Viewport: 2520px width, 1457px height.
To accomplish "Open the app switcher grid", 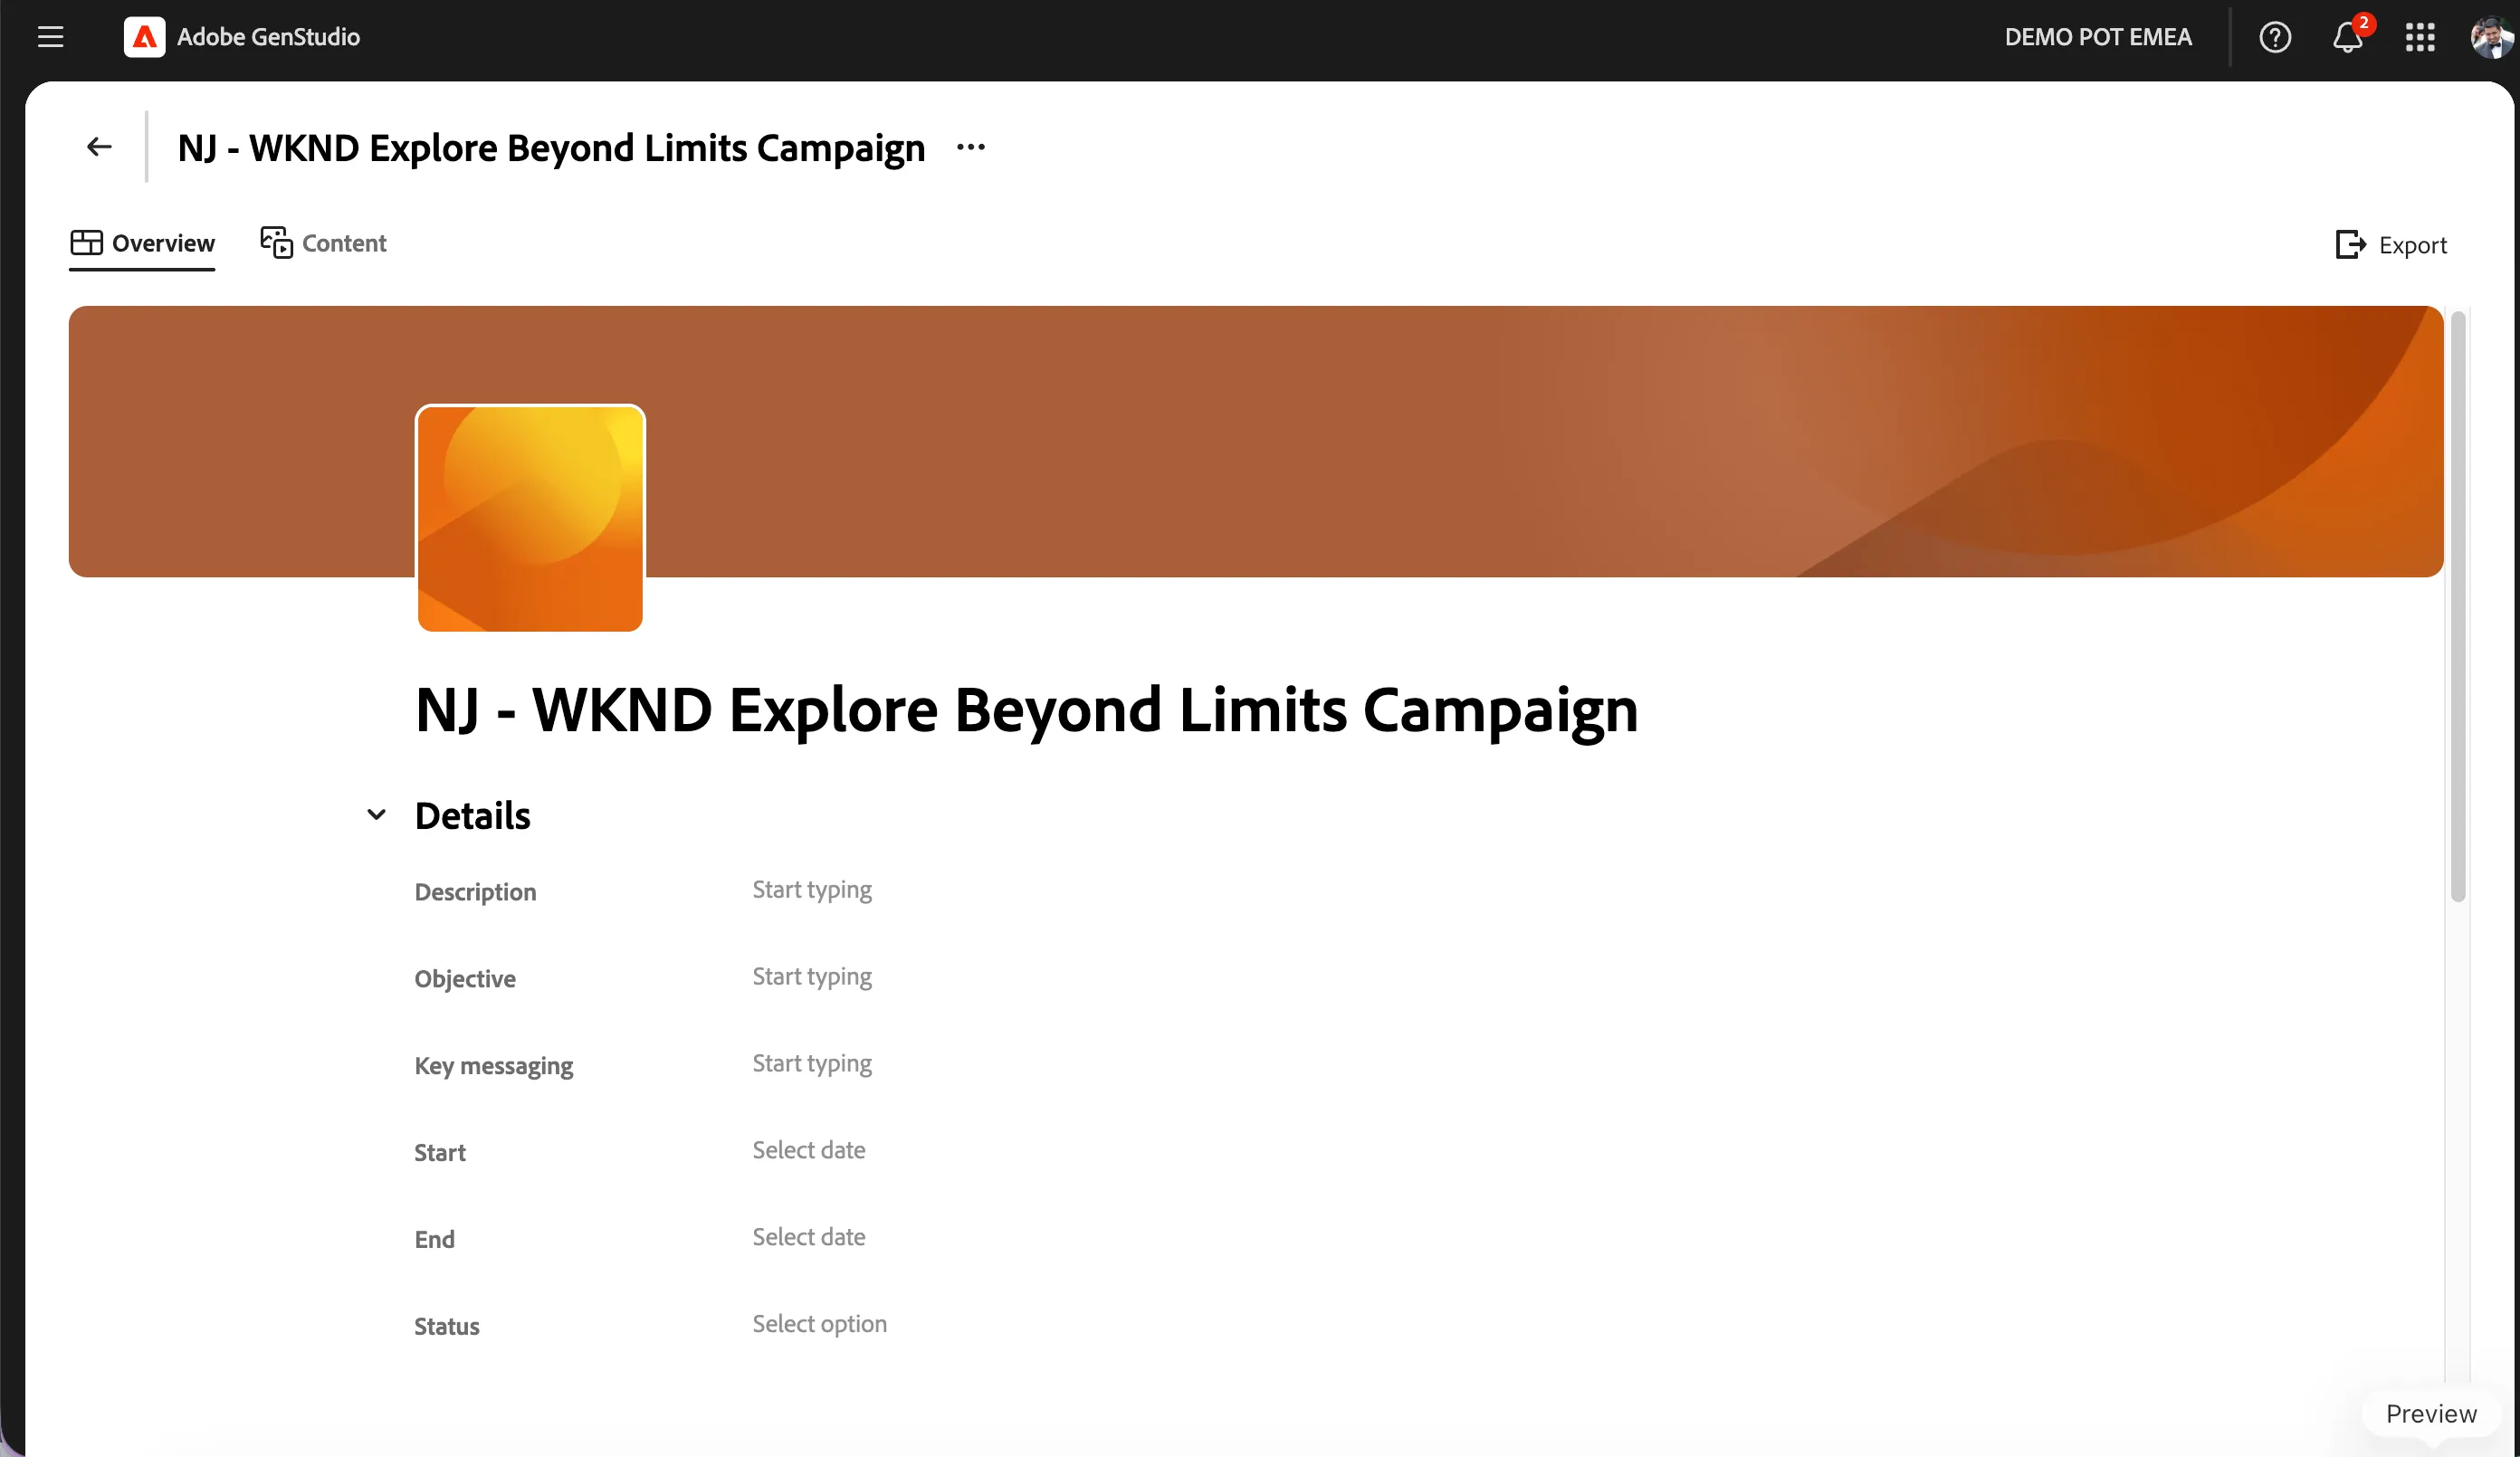I will 2419,37.
